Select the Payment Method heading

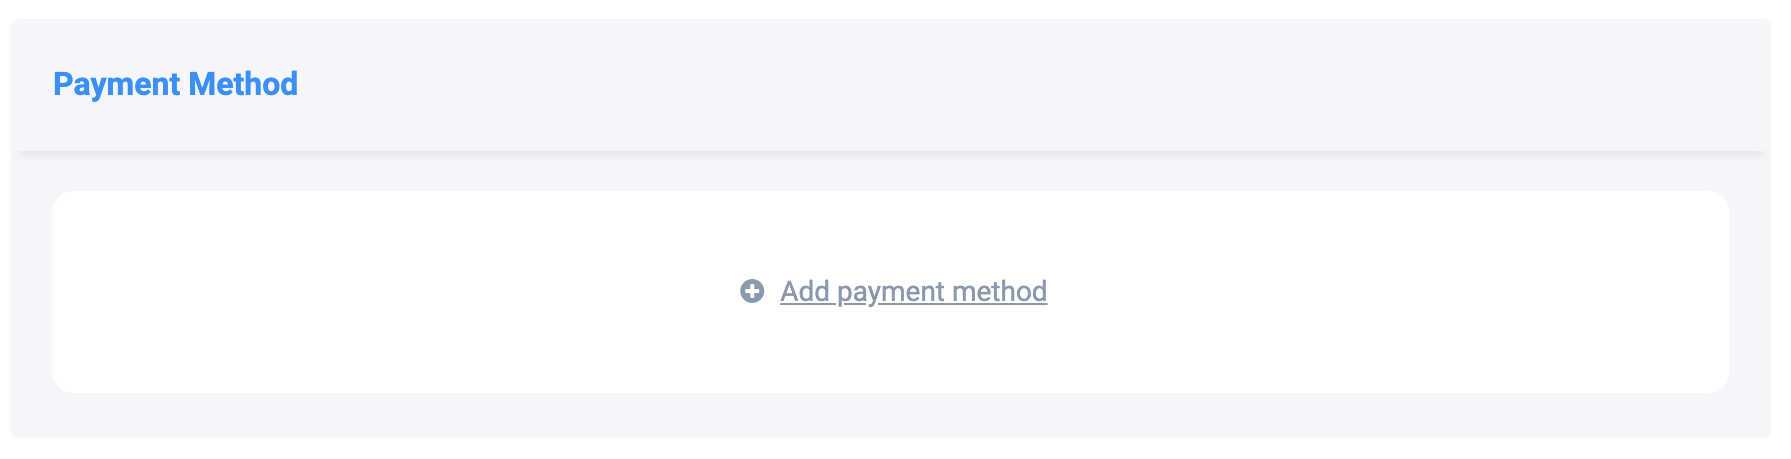(175, 84)
